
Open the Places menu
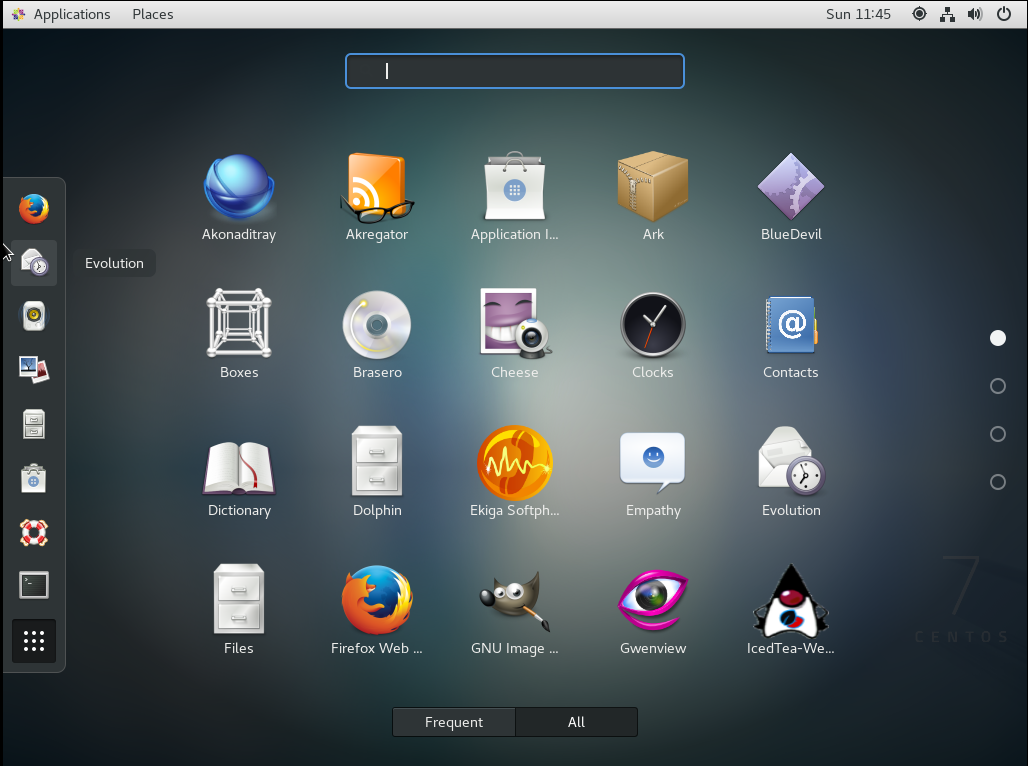[x=152, y=14]
